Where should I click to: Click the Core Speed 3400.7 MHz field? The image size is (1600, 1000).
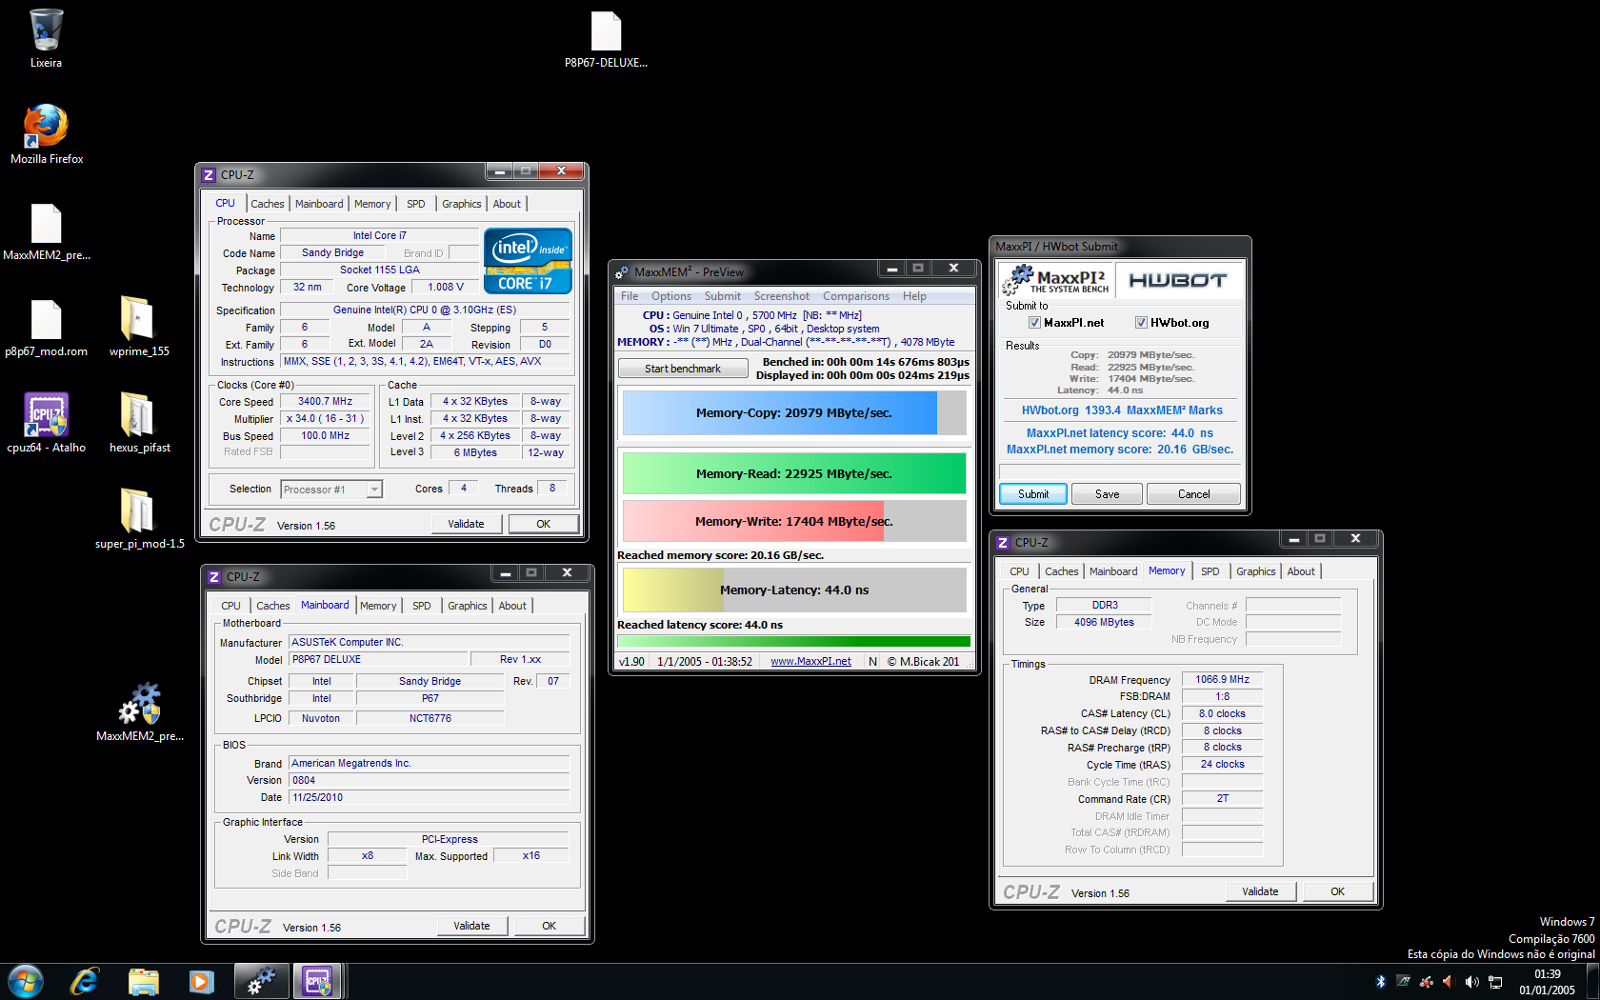pos(325,402)
